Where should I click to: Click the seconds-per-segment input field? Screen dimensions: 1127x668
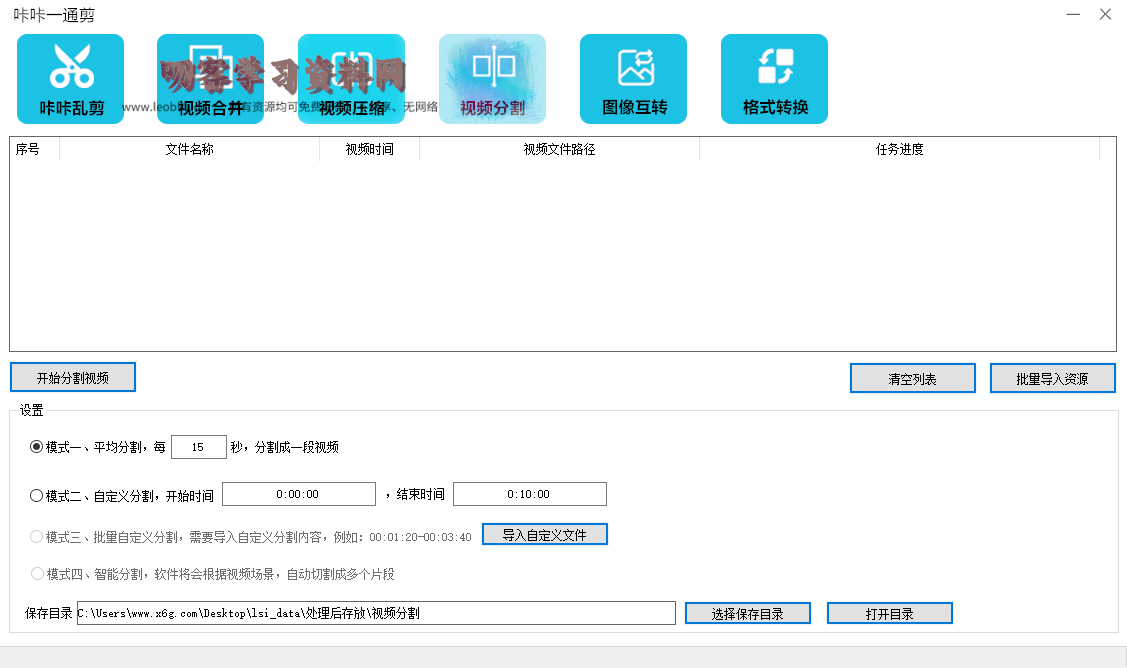[199, 447]
